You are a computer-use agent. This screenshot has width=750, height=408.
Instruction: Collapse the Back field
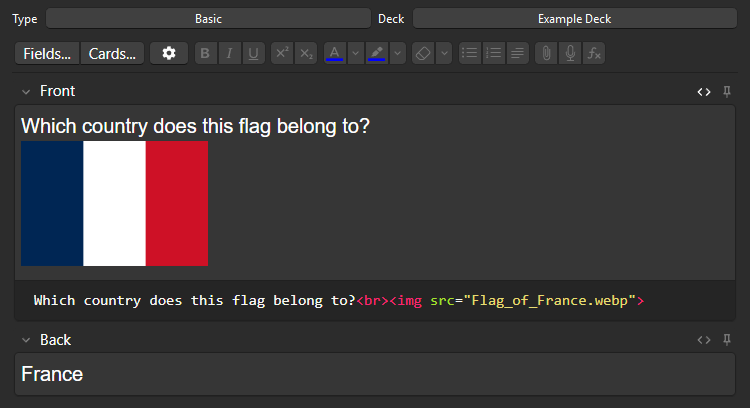click(x=26, y=340)
